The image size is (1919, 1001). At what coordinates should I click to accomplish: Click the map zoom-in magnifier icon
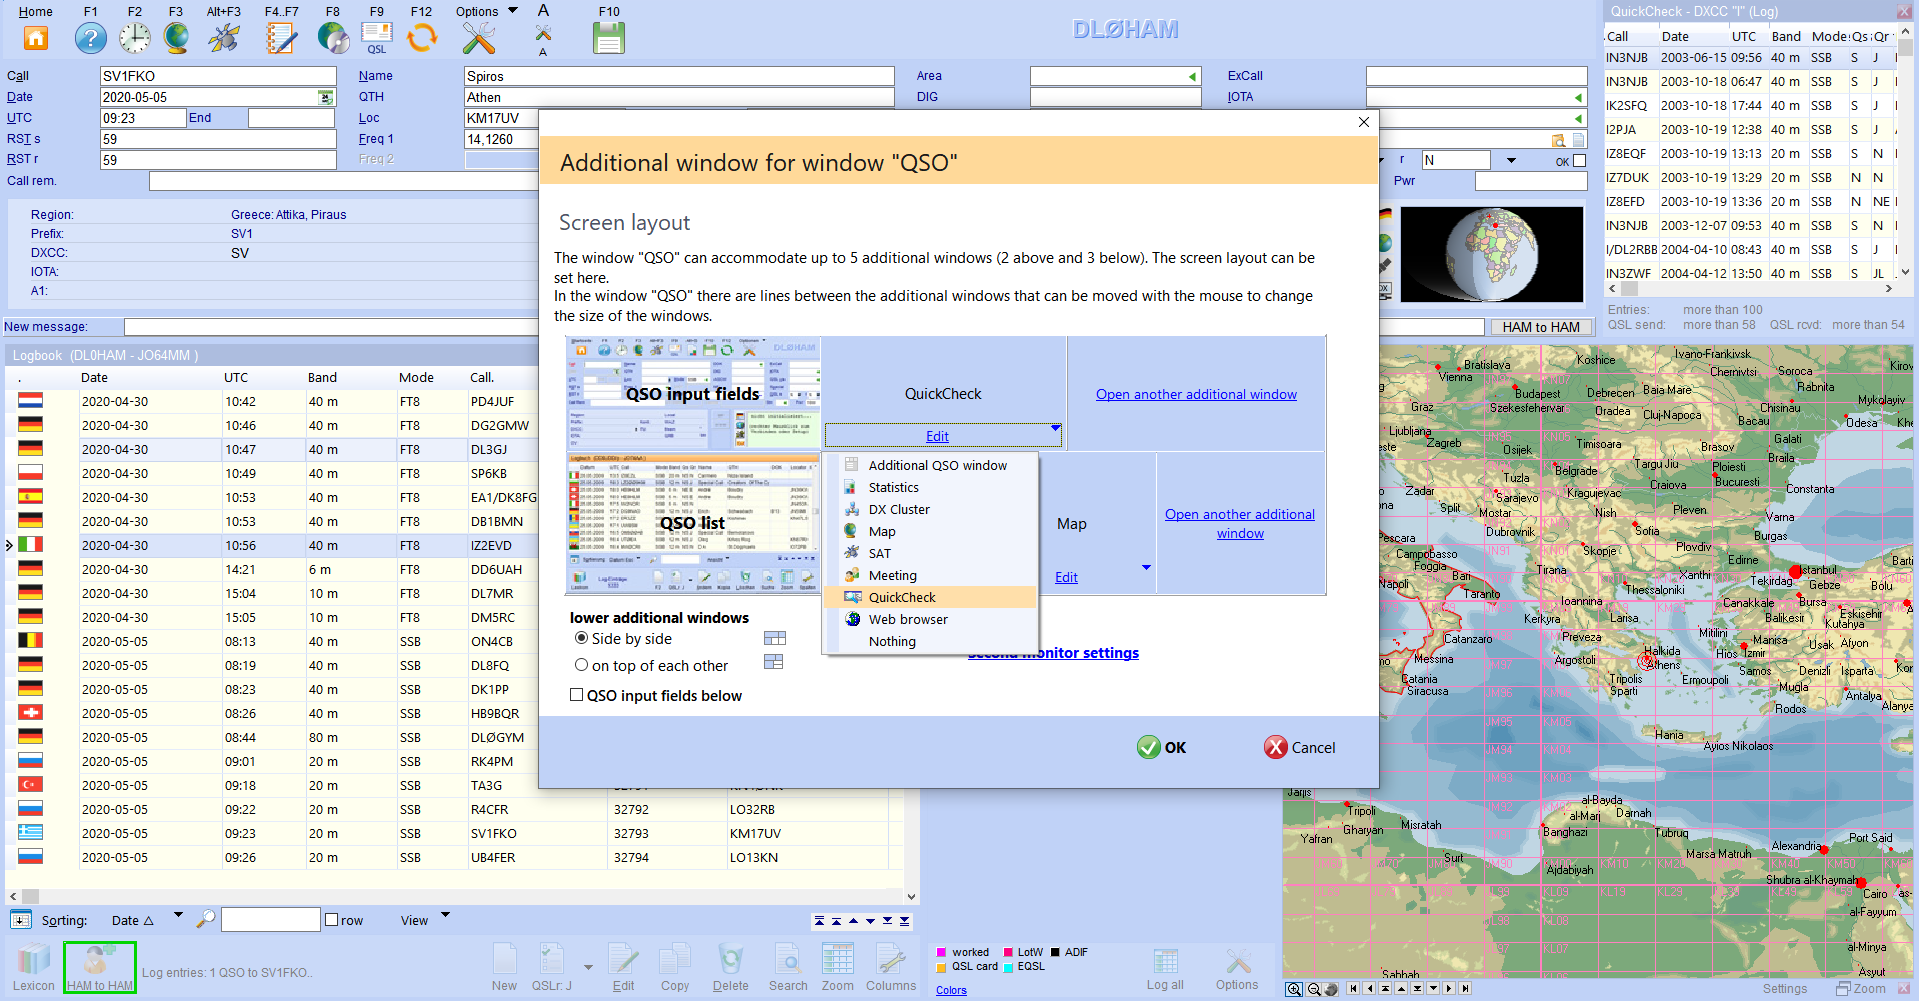(1294, 989)
